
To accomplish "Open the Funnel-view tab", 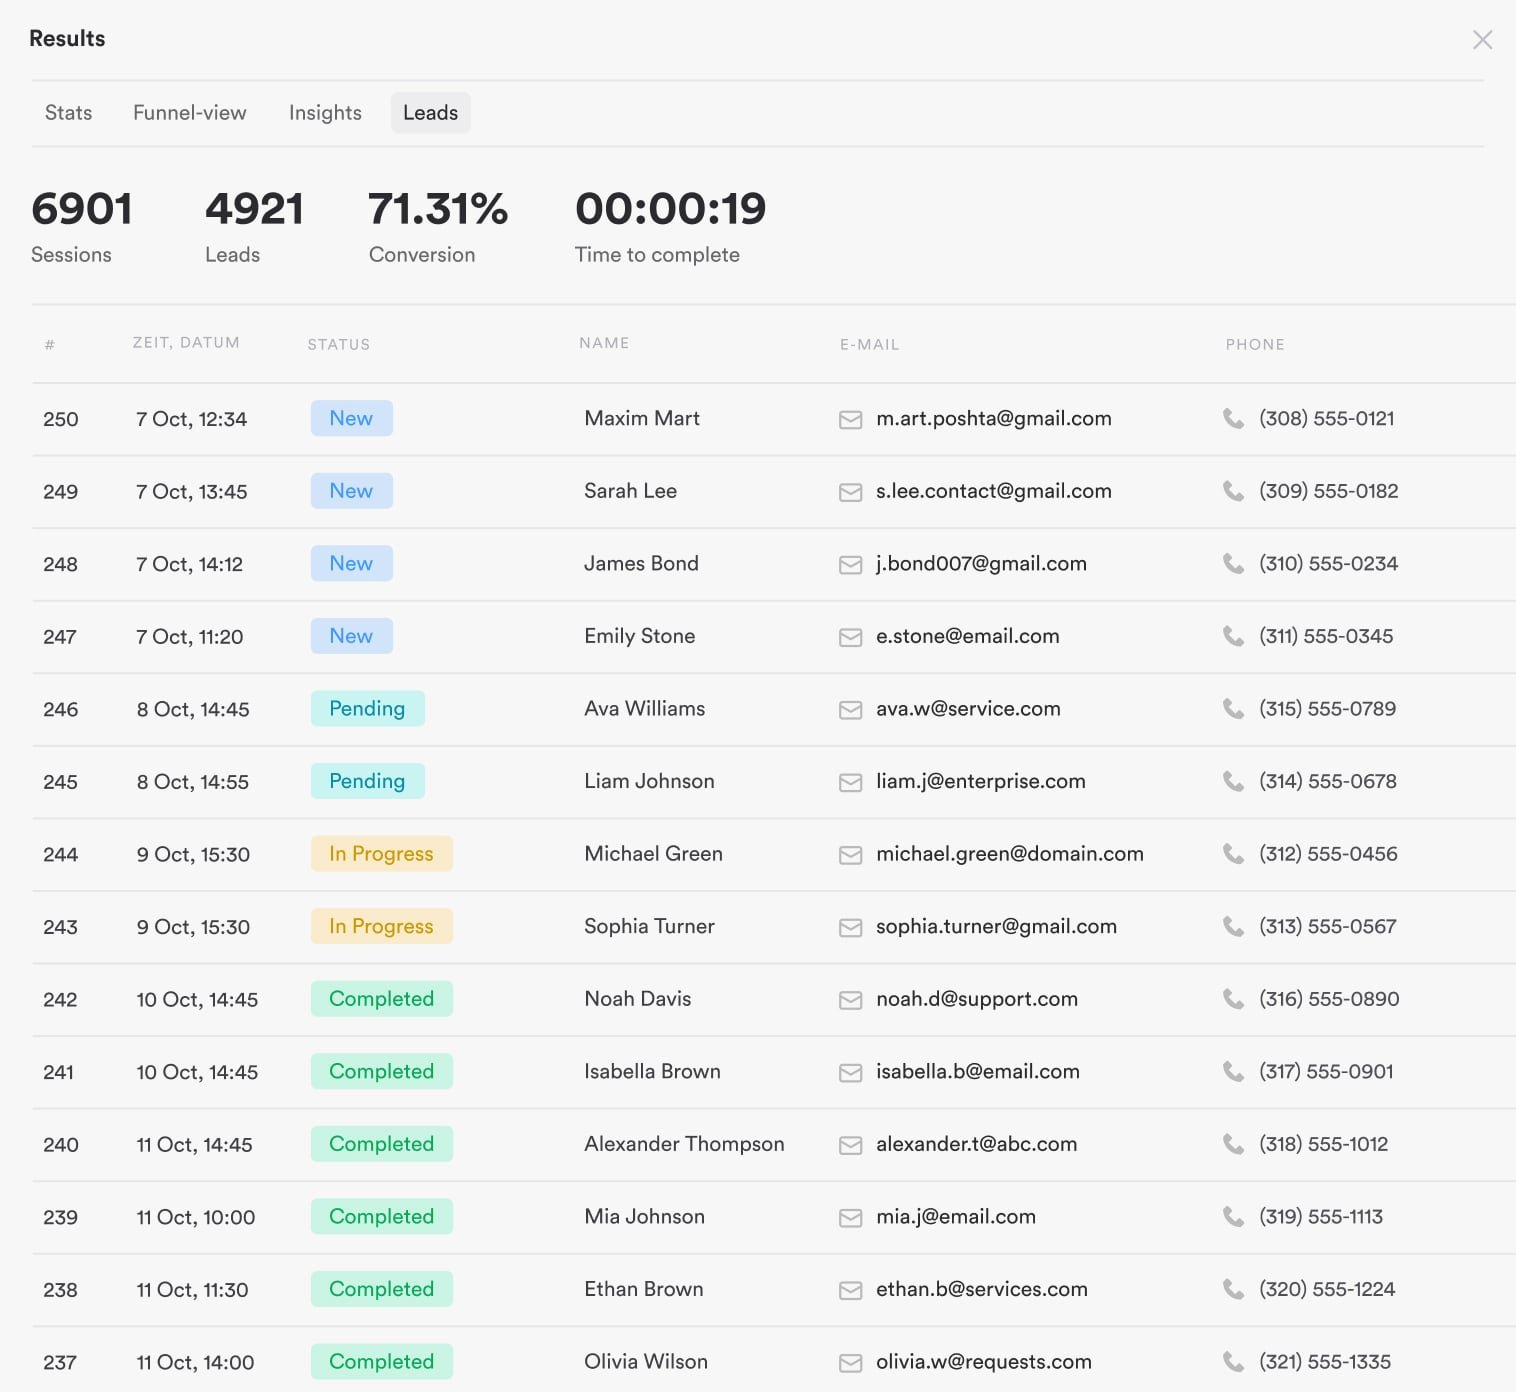I will click(190, 113).
